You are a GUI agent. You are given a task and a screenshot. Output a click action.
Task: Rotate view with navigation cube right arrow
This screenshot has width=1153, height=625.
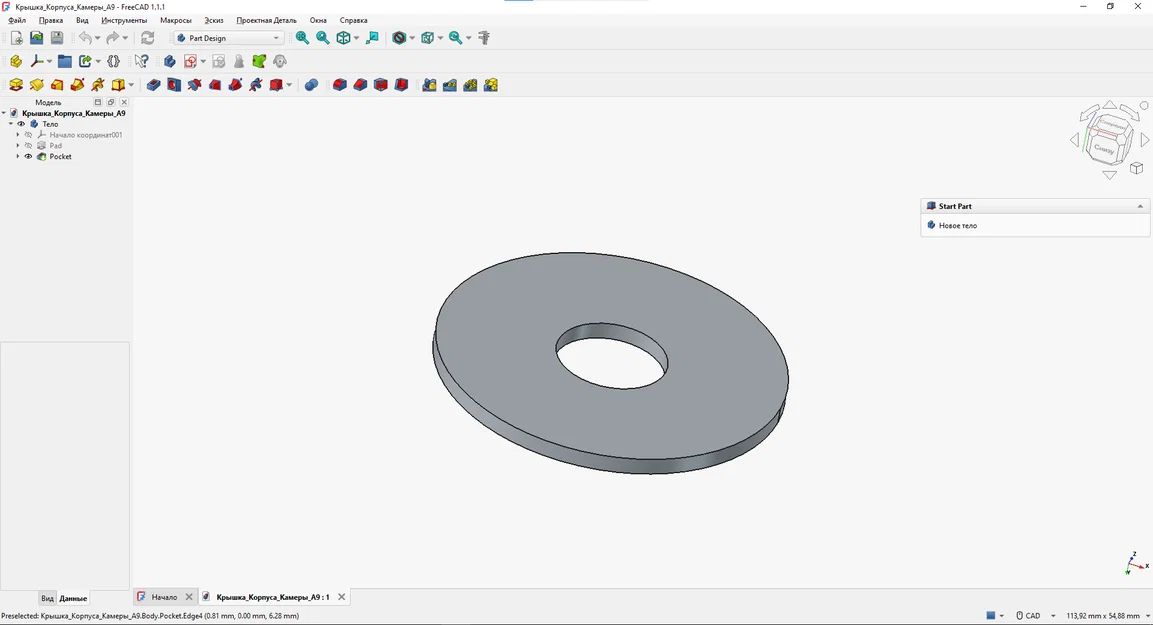(x=1145, y=140)
